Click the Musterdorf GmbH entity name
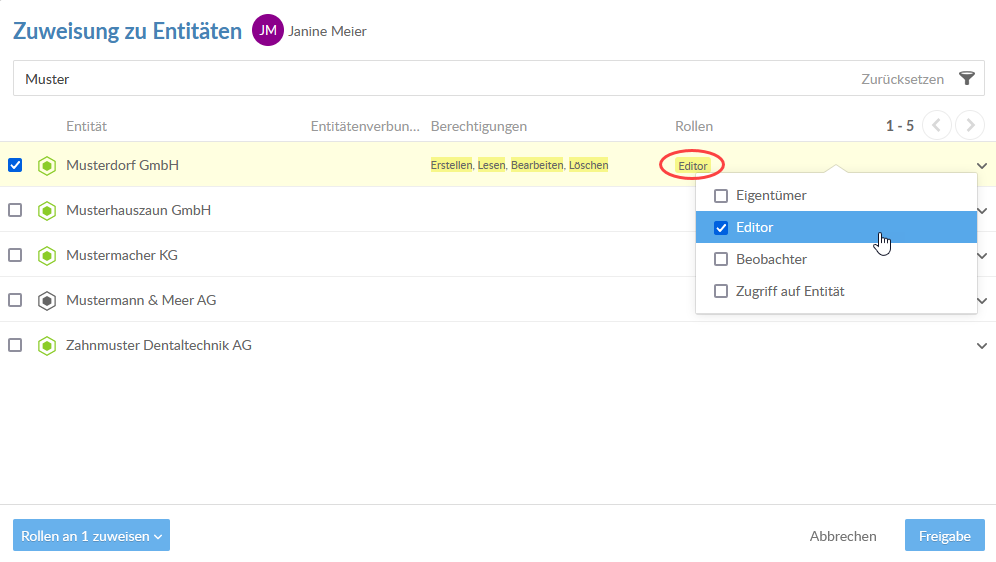996x562 pixels. pos(123,165)
